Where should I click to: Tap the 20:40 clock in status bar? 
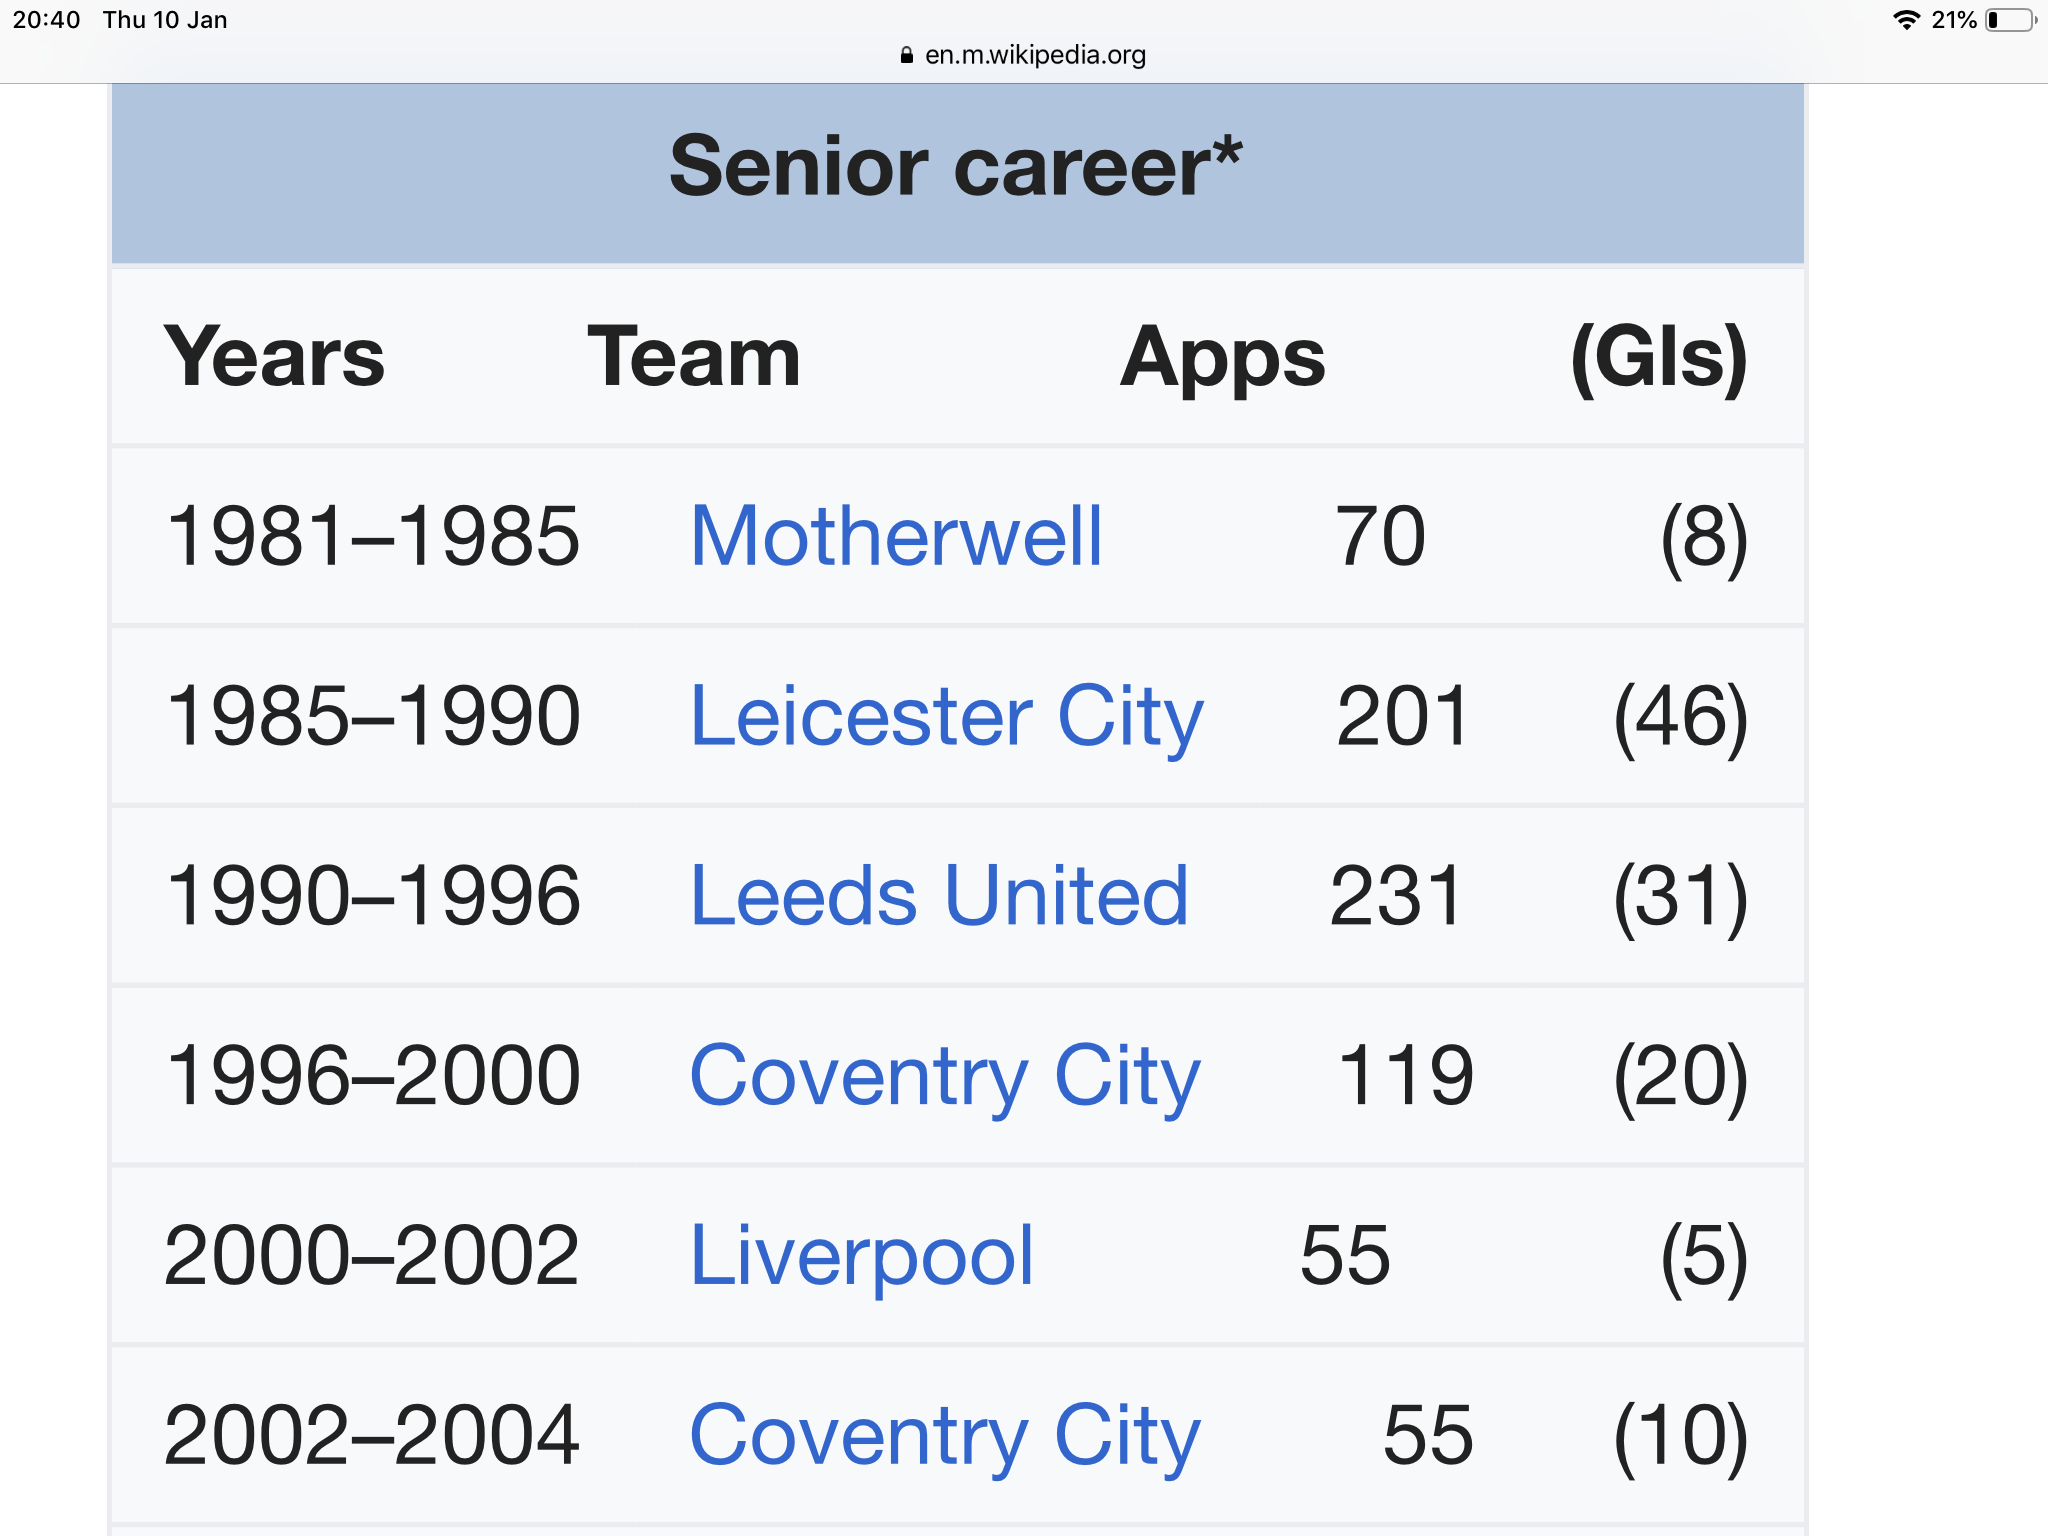click(46, 20)
